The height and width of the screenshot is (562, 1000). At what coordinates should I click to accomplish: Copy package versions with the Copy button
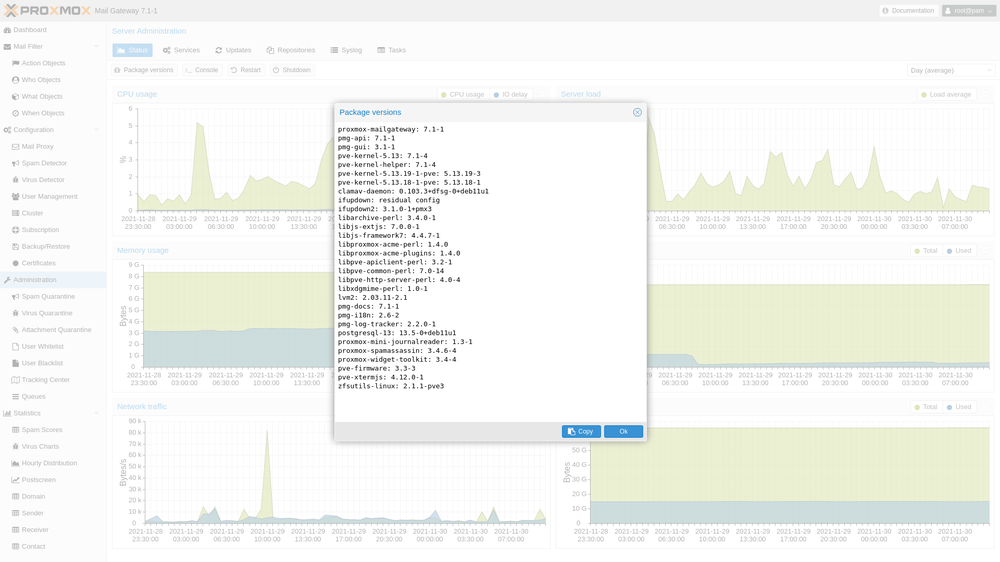pyautogui.click(x=581, y=431)
